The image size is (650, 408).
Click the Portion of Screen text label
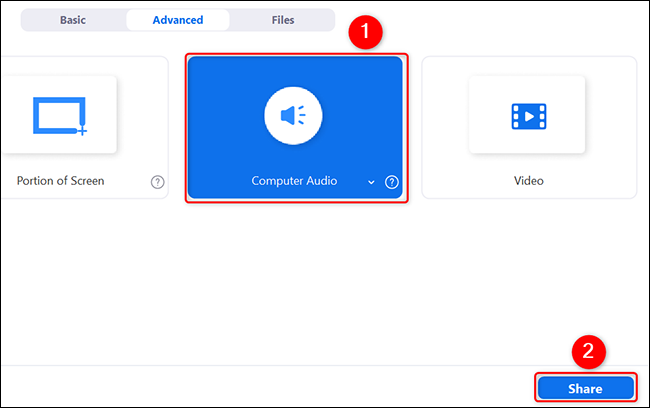pyautogui.click(x=61, y=182)
